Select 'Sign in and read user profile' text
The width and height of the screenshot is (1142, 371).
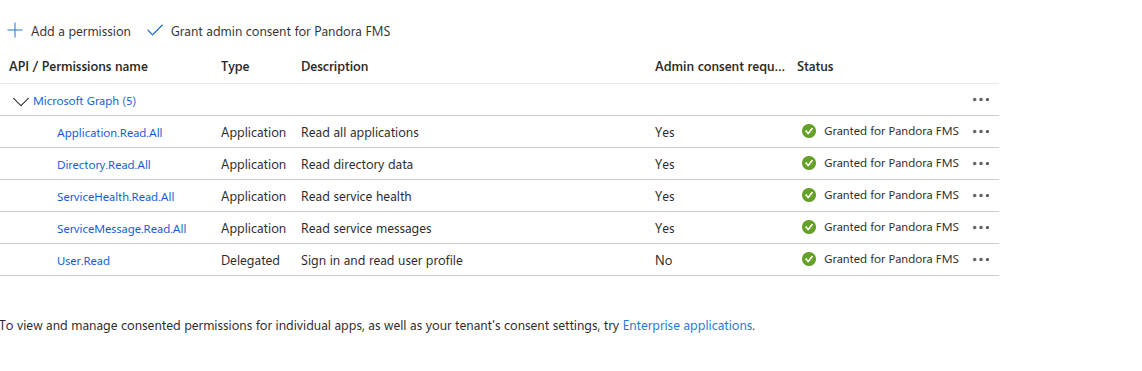(382, 260)
